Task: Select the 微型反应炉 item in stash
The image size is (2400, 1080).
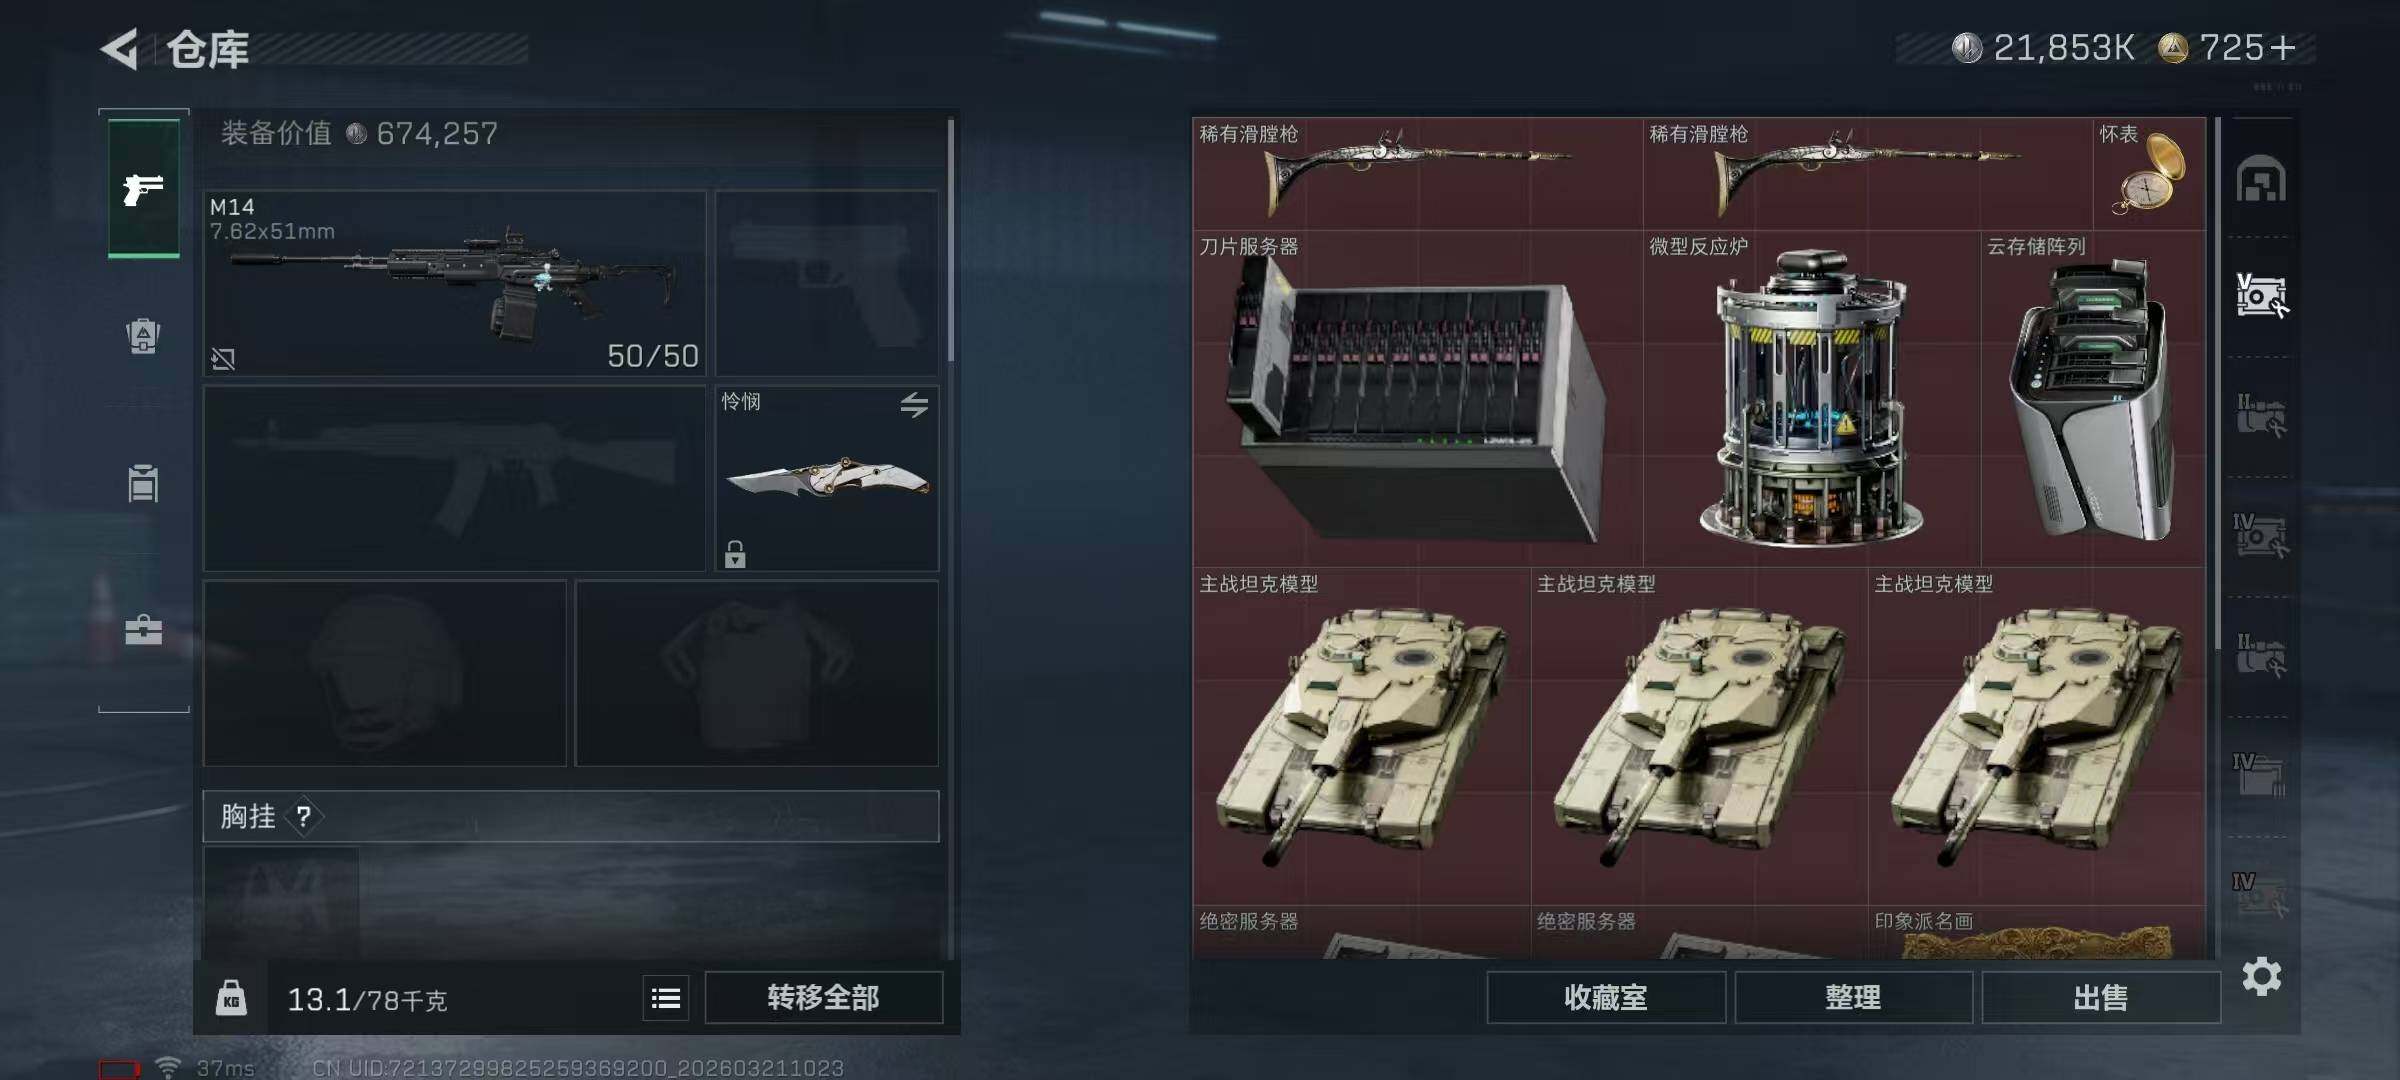Action: pos(1811,398)
